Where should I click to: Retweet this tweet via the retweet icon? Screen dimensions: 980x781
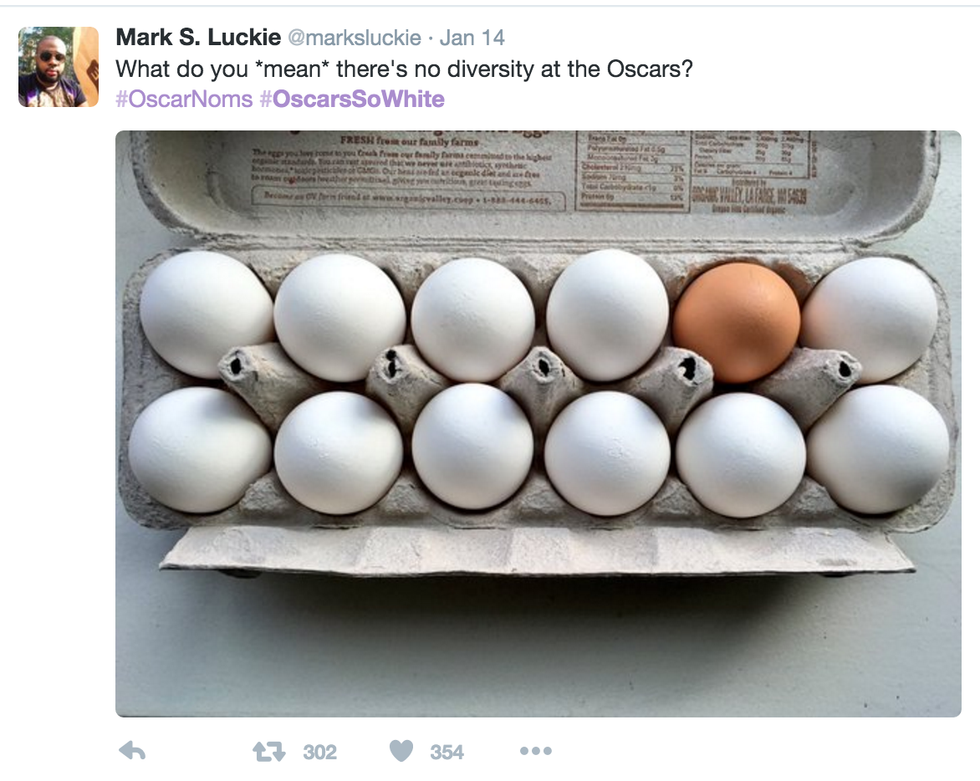point(269,751)
